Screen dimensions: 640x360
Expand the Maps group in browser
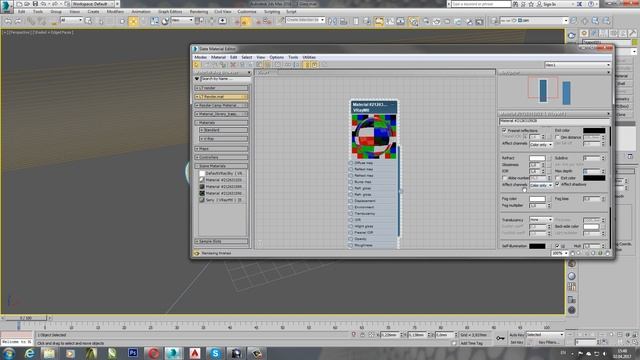(x=222, y=149)
